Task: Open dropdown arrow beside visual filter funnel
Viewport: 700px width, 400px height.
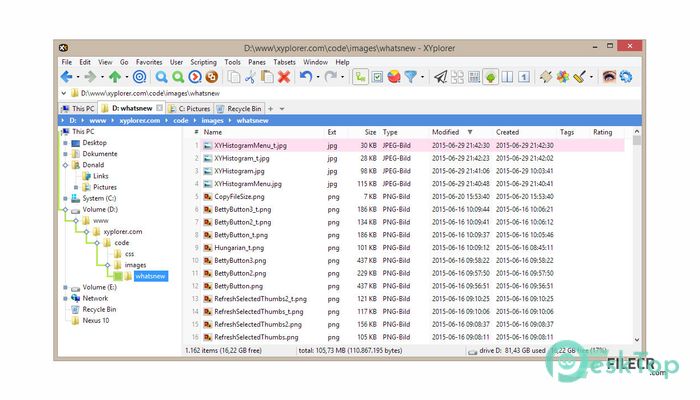Action: click(422, 77)
